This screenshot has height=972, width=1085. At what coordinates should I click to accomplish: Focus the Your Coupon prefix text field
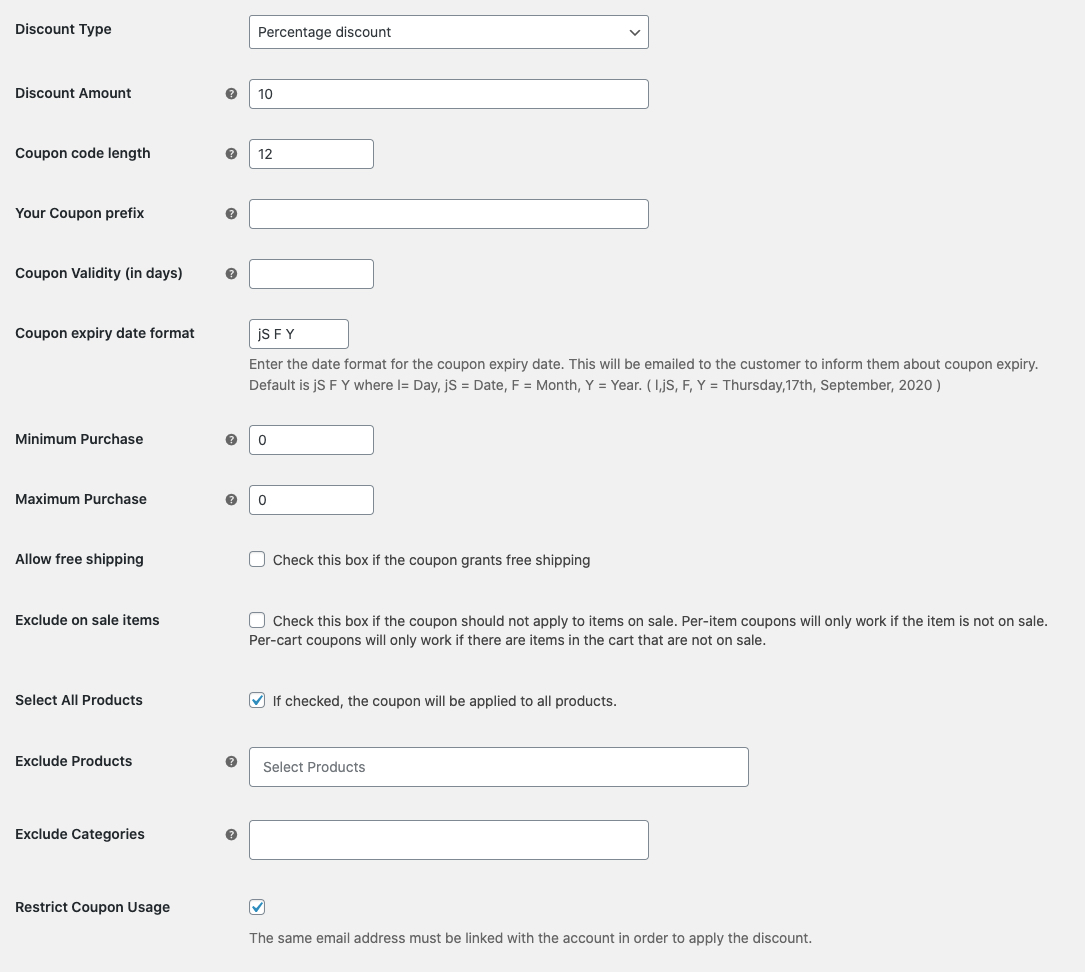pos(448,214)
